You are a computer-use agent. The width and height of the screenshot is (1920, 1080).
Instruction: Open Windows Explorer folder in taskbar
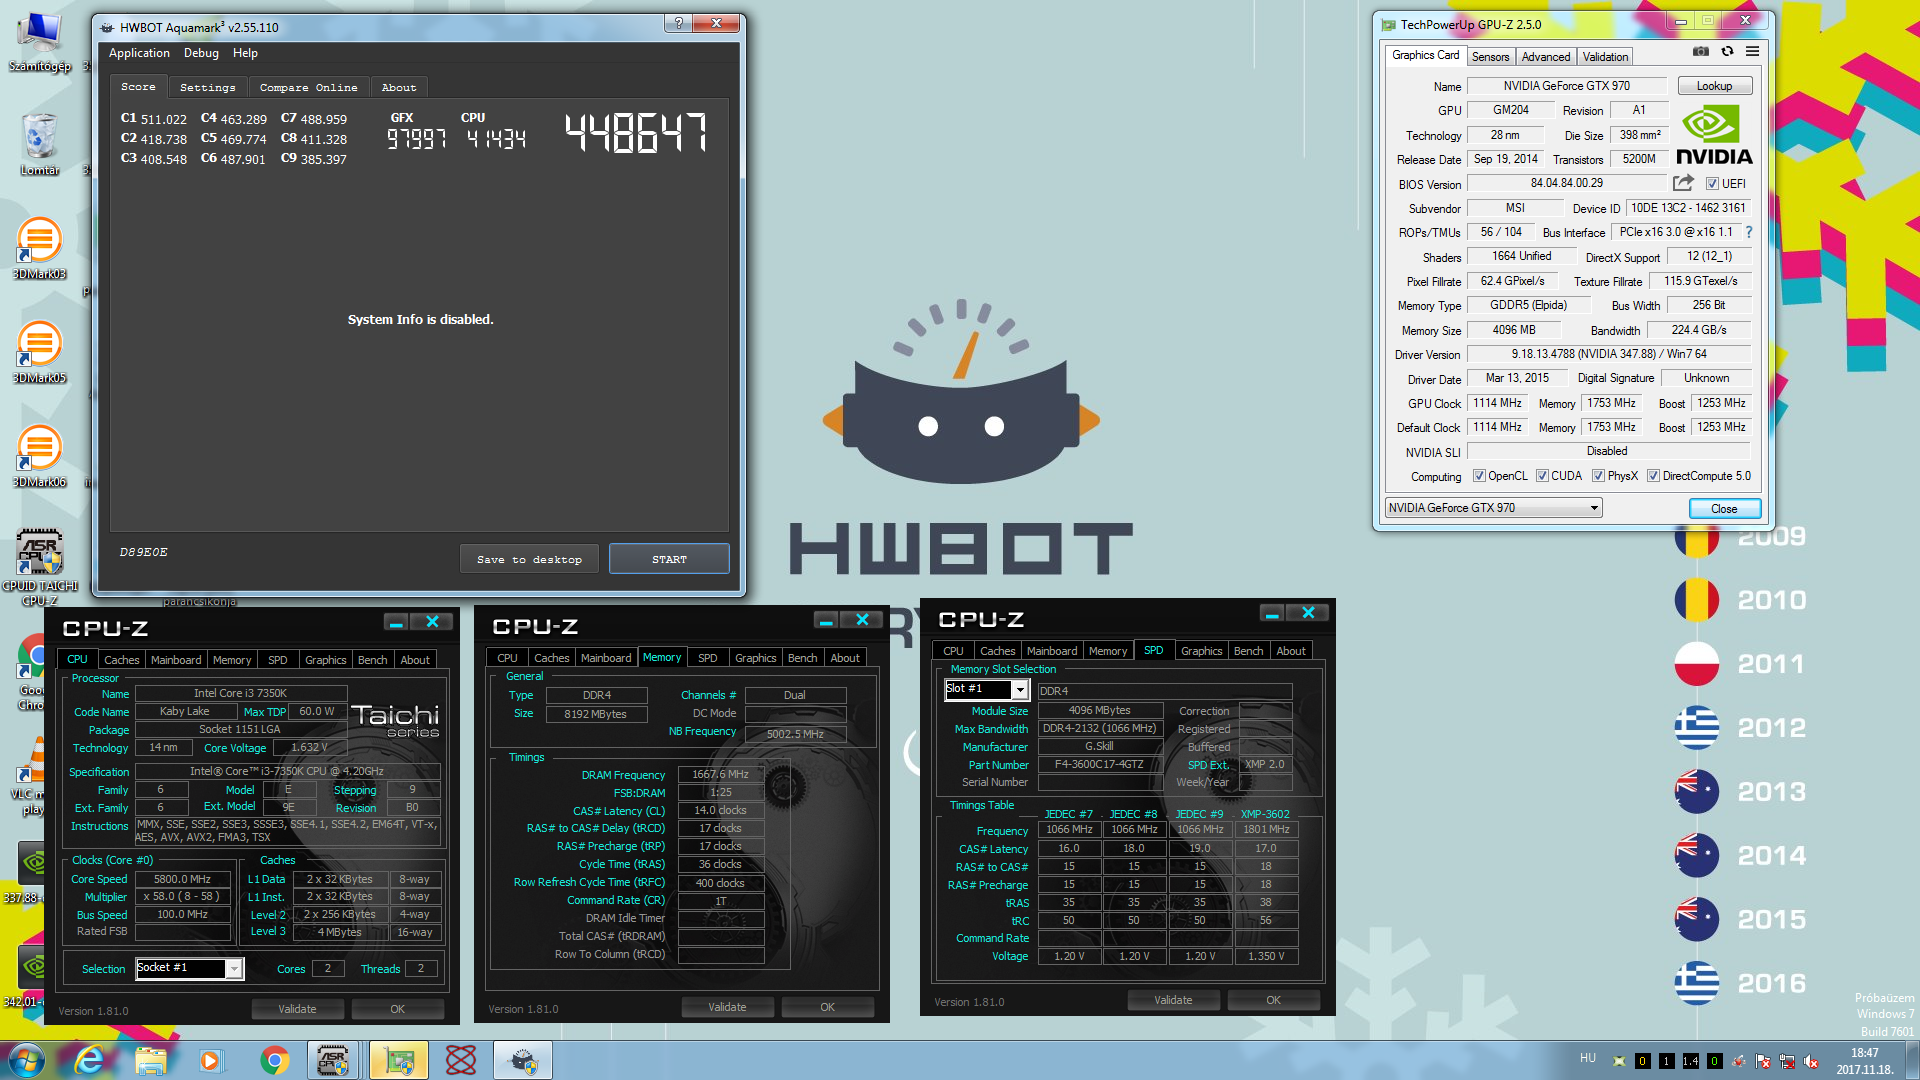[150, 1060]
